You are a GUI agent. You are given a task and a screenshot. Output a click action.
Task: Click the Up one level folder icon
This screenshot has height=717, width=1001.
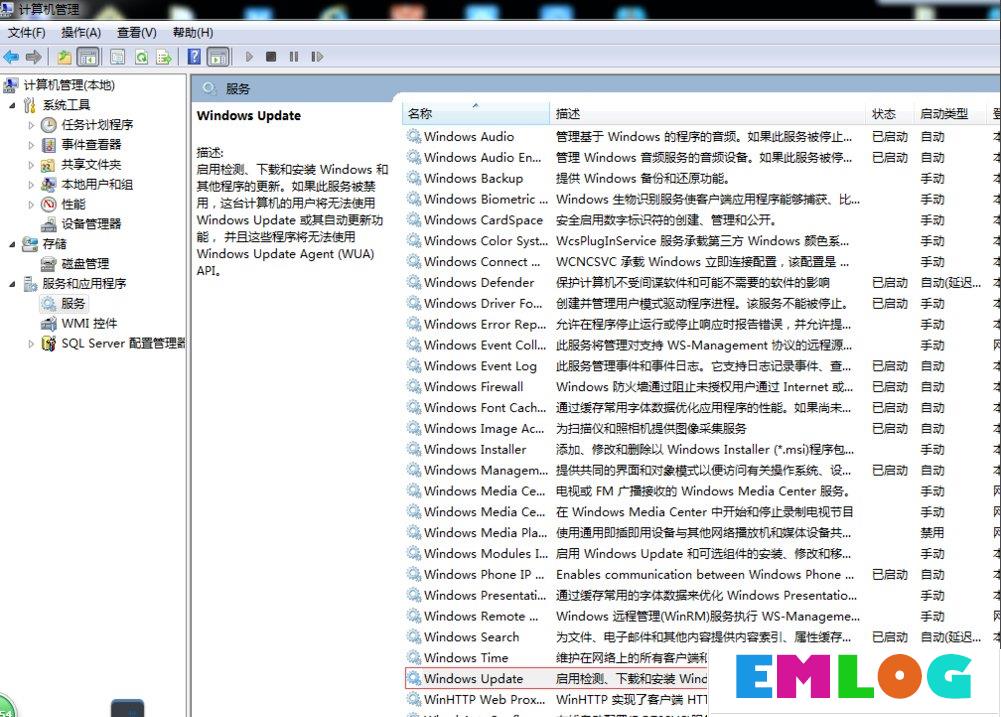(64, 57)
